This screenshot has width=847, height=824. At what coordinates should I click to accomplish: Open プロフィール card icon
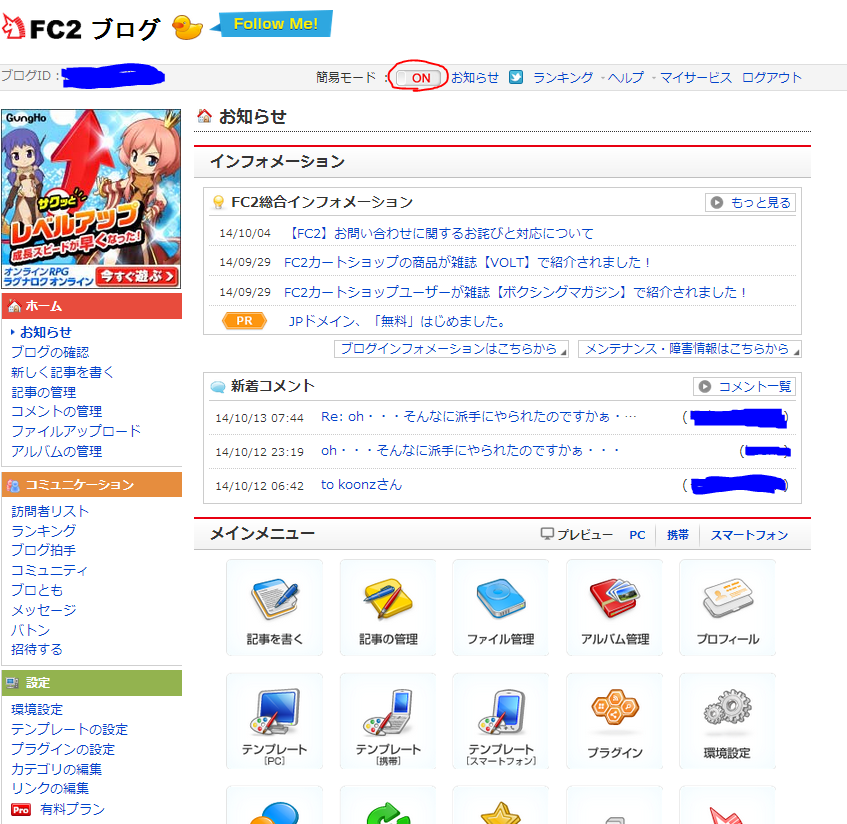click(x=728, y=607)
